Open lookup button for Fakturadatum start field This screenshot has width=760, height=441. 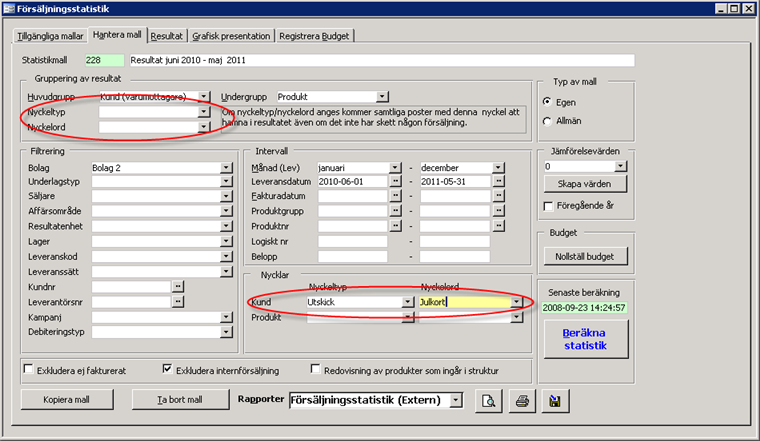coord(397,197)
